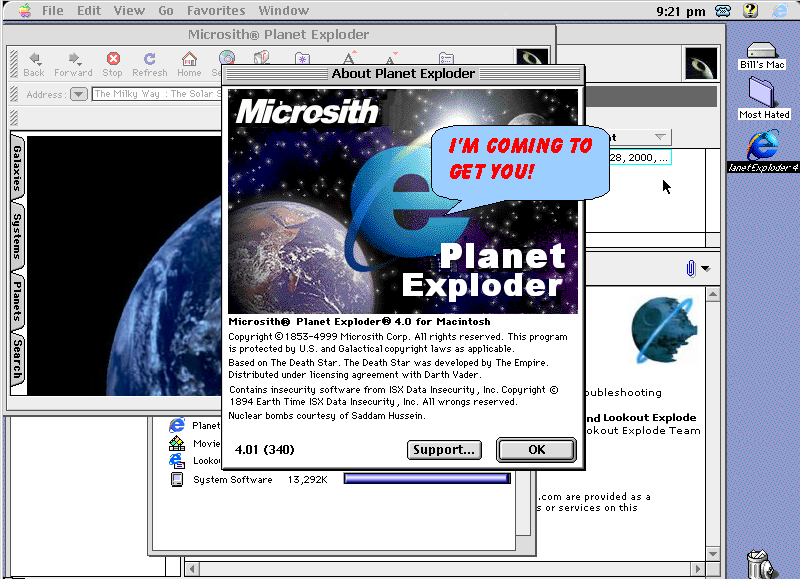Viewport: 800px width, 579px height.
Task: Collapse the button toolbar using its grip handle
Action: [14, 64]
